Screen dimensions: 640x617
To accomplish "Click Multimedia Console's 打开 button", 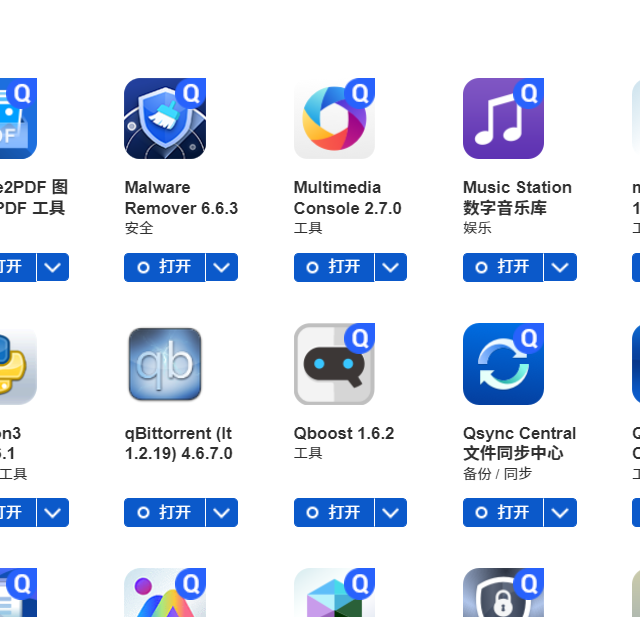I will (x=334, y=267).
